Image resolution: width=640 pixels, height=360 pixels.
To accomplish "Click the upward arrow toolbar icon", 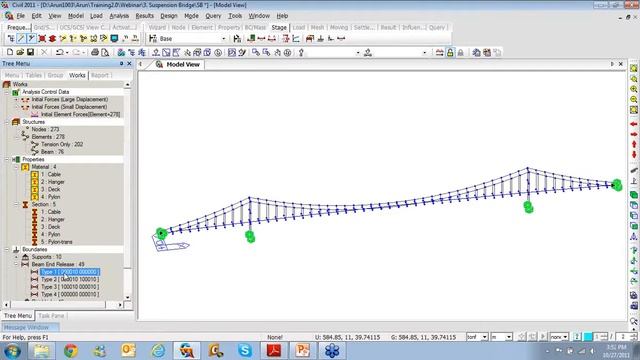I will 301,53.
